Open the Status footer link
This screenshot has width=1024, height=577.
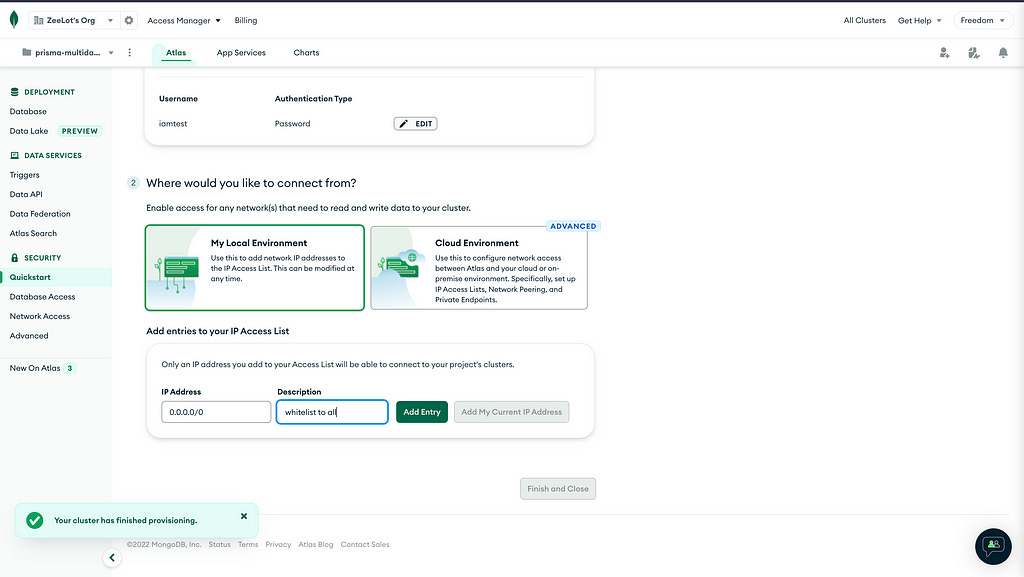tap(219, 544)
